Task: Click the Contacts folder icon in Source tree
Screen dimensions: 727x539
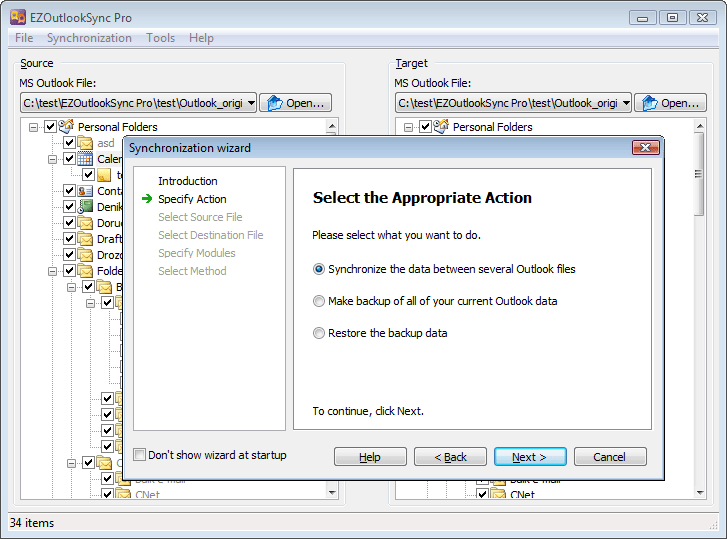Action: [85, 190]
